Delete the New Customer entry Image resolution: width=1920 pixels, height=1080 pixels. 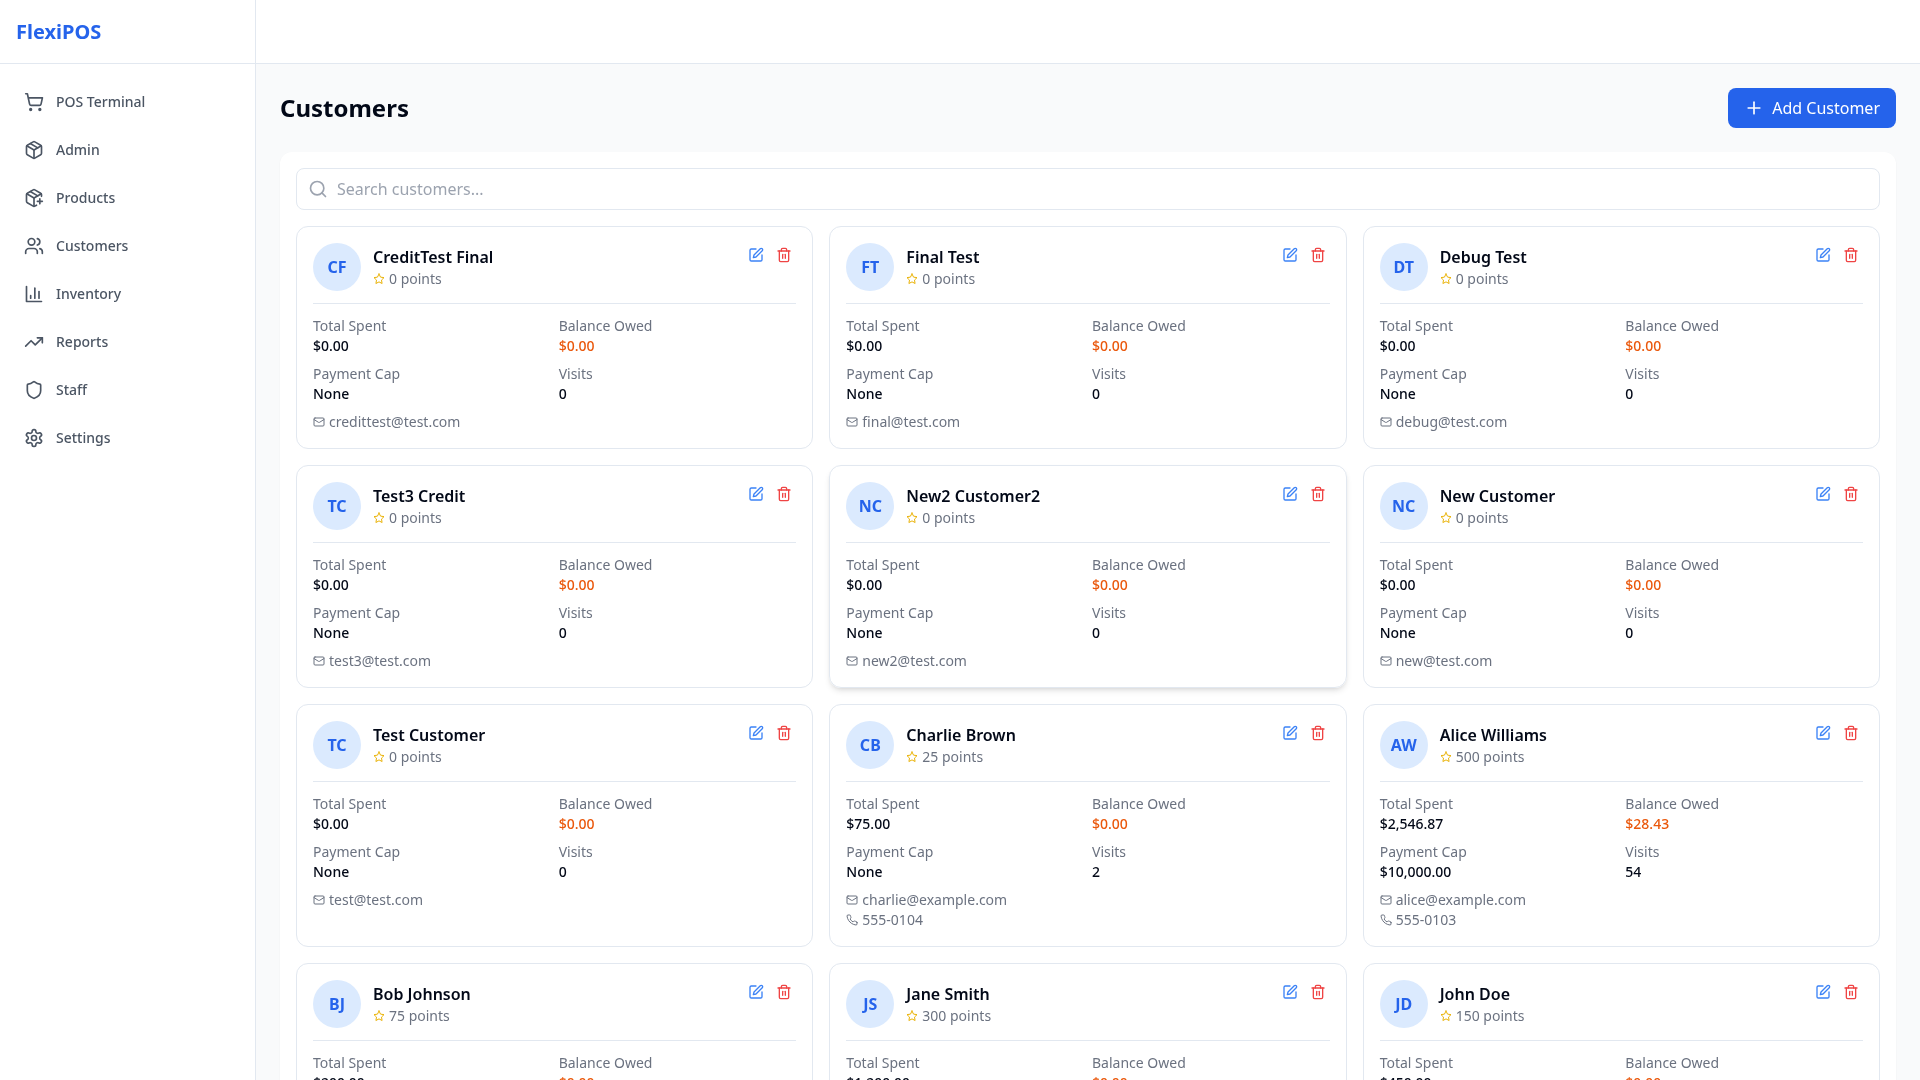[x=1851, y=494]
